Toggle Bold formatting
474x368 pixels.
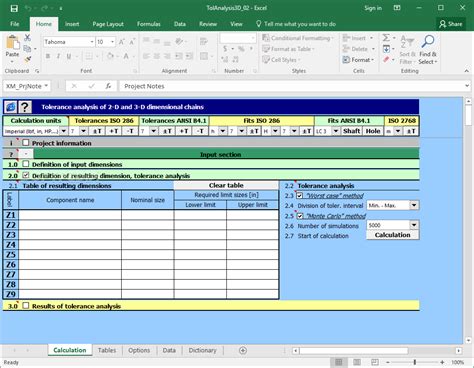point(48,56)
